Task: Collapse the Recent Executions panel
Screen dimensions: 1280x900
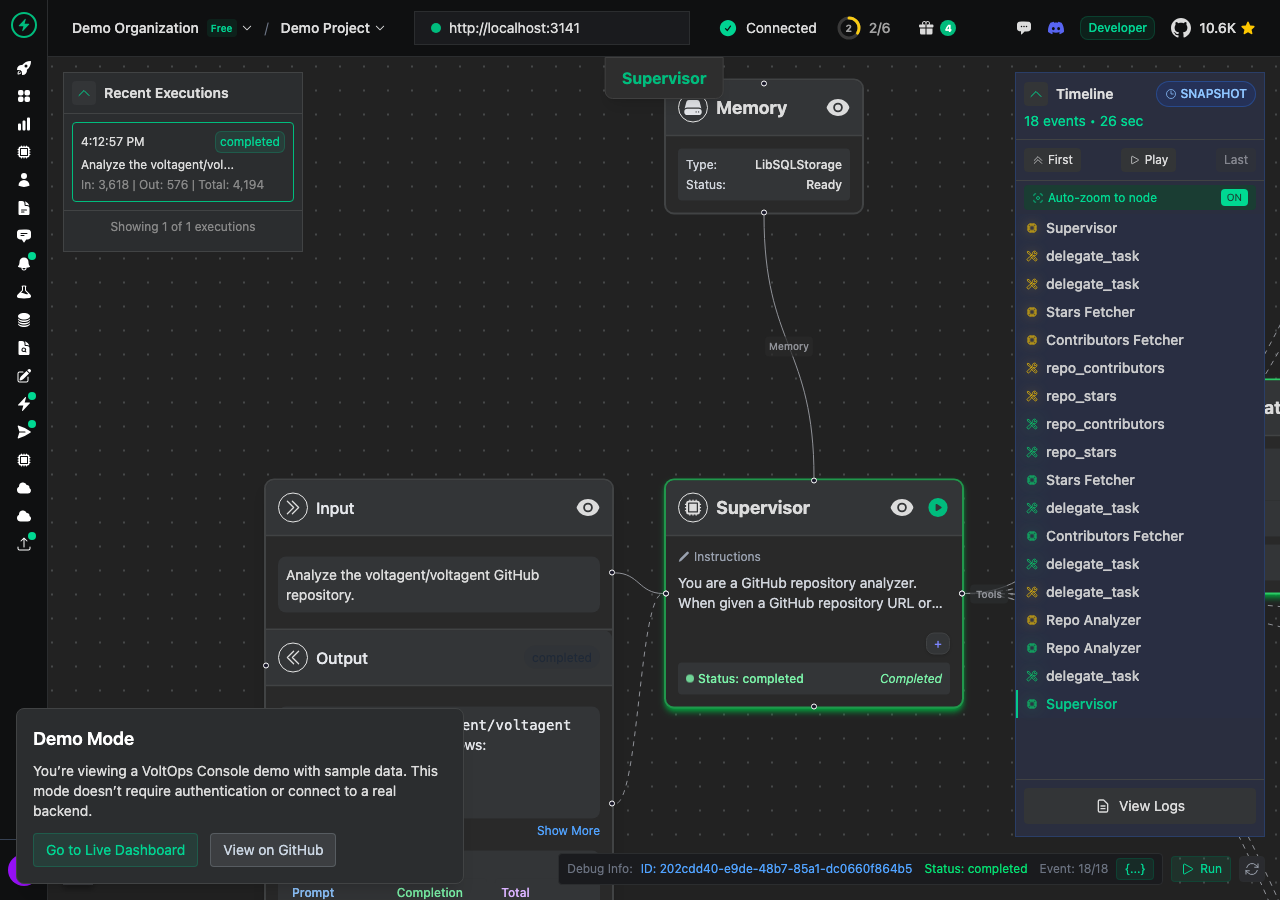Action: click(x=85, y=93)
